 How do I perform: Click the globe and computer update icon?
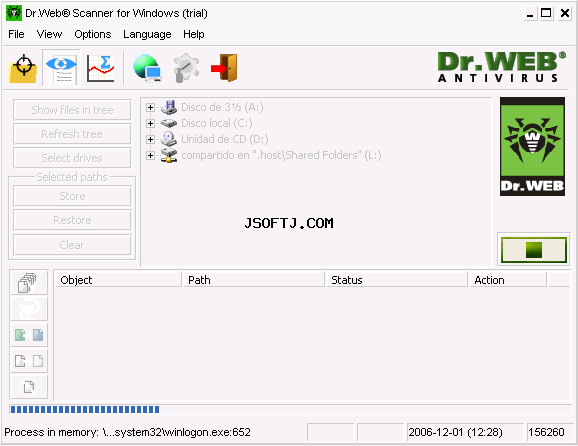(147, 69)
